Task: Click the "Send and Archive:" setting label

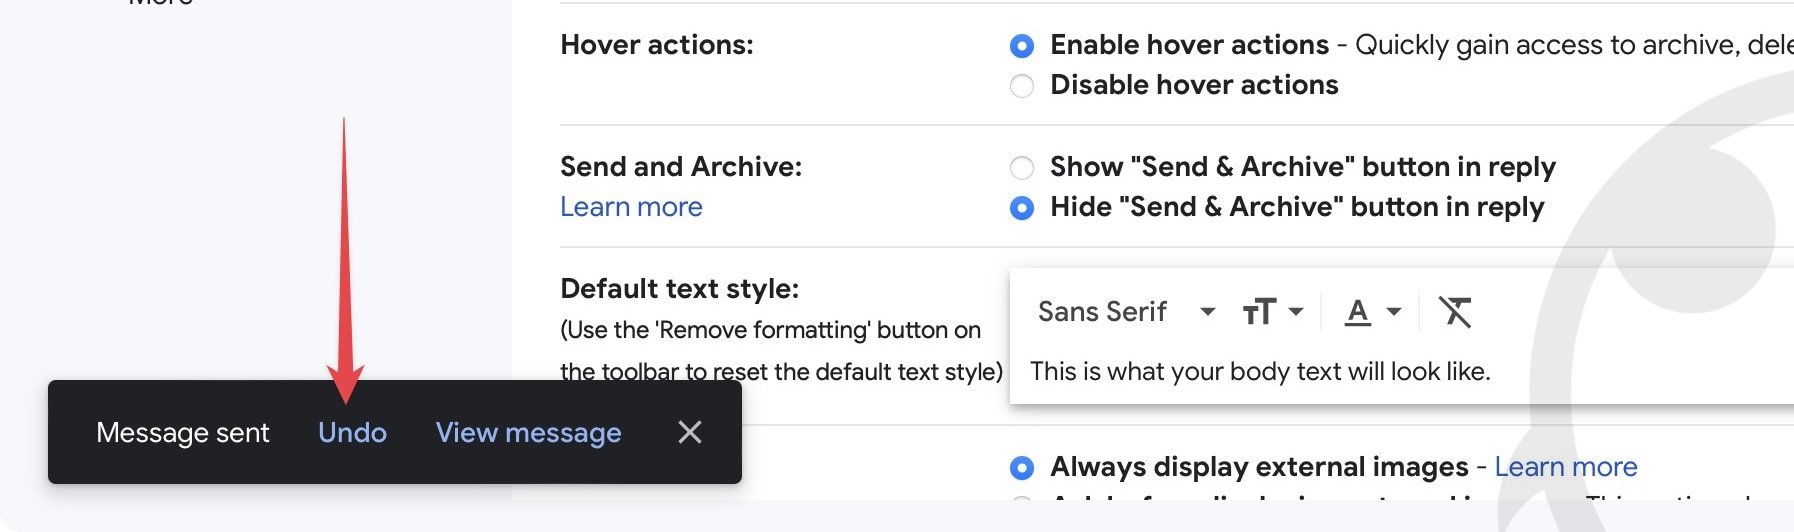Action: pos(681,166)
